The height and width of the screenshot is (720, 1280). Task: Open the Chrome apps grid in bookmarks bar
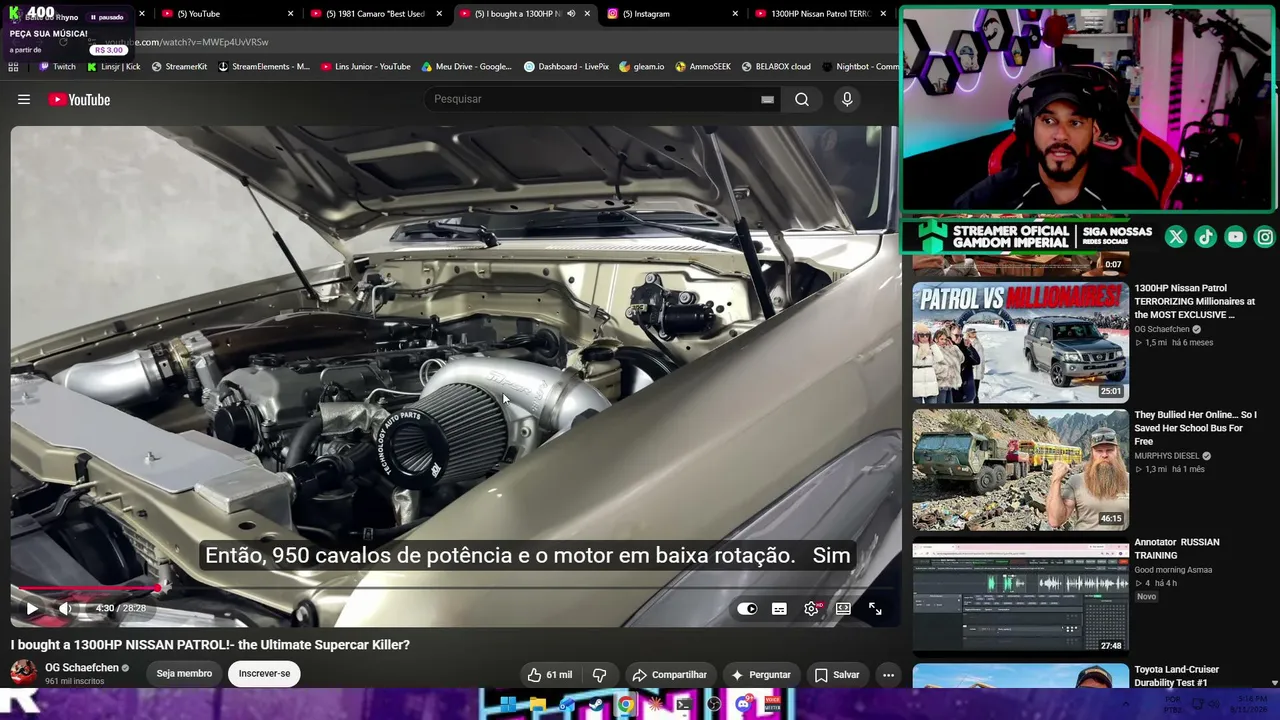13,67
